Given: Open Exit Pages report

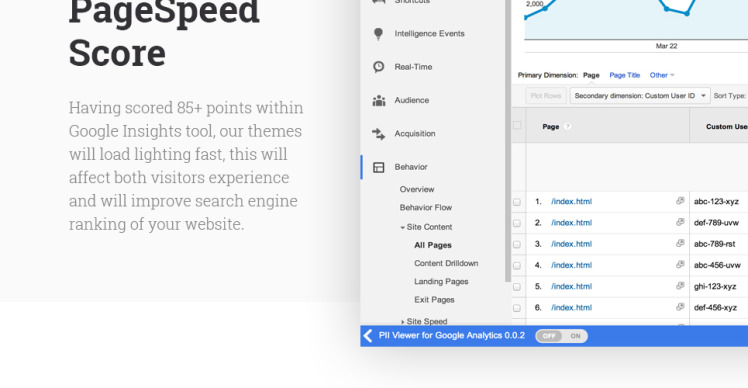Looking at the screenshot, I should [434, 300].
